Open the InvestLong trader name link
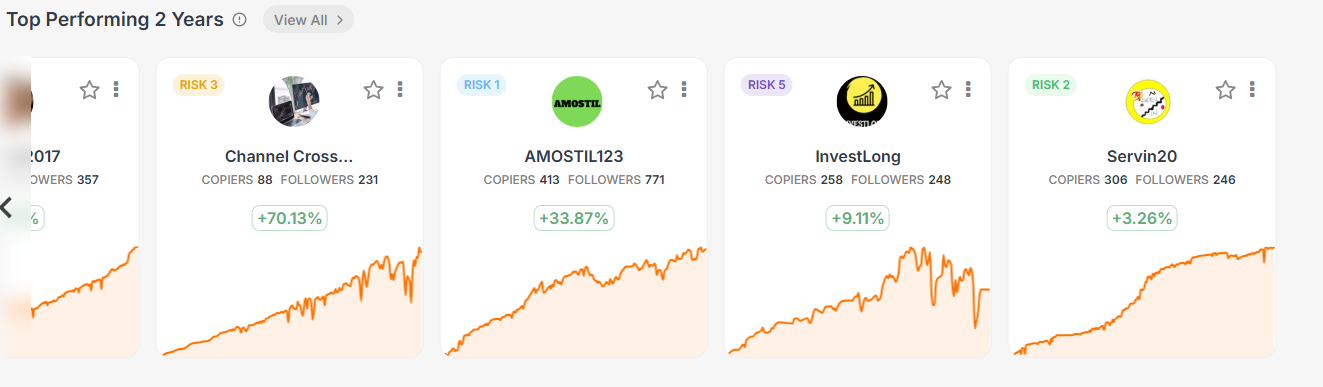Viewport: 1323px width, 387px height. tap(858, 157)
